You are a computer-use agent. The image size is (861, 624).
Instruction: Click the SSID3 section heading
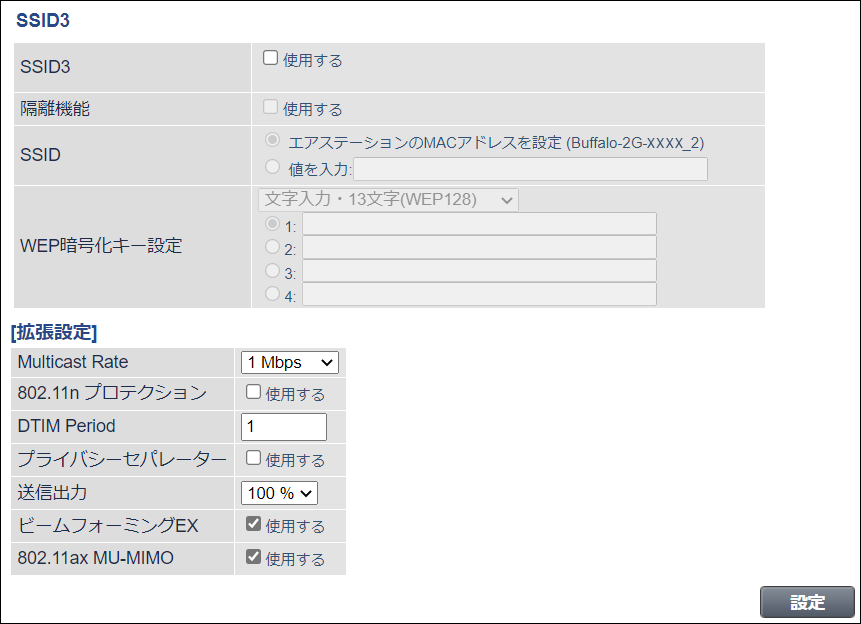point(43,20)
